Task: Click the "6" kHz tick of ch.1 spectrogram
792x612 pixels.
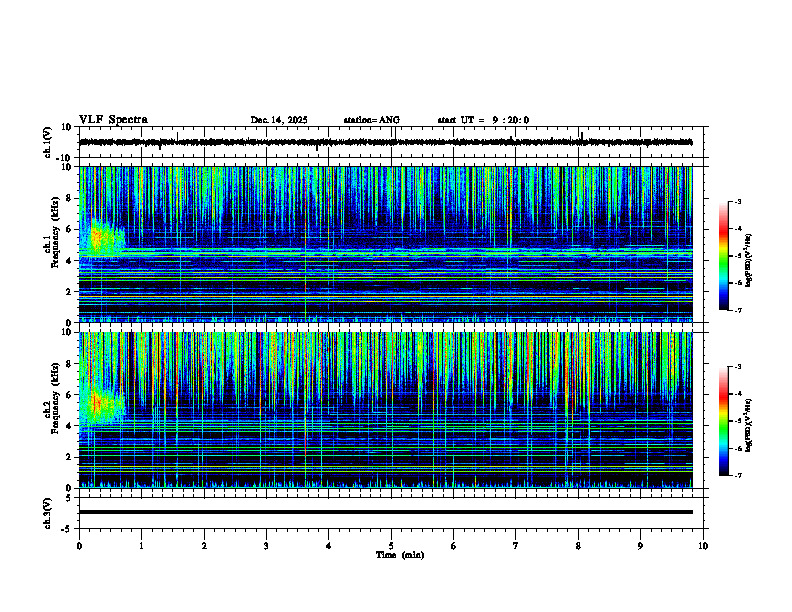Action: pos(69,229)
